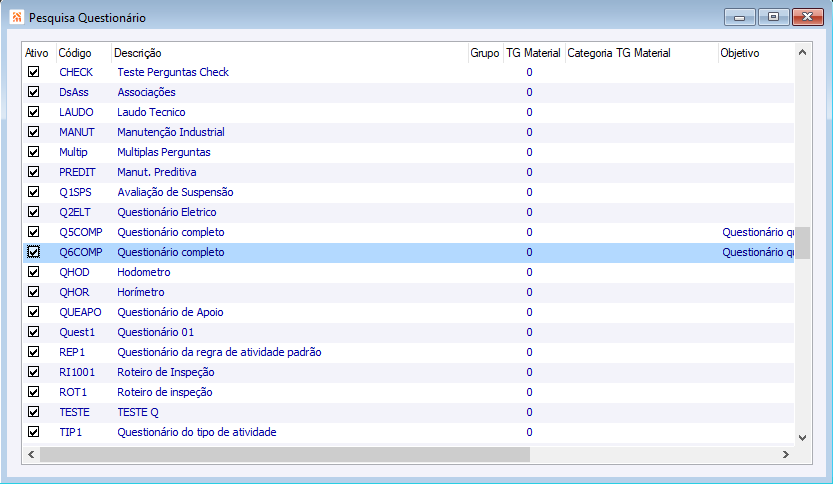This screenshot has width=833, height=484.
Task: Select code CHECK
Action: [x=76, y=72]
